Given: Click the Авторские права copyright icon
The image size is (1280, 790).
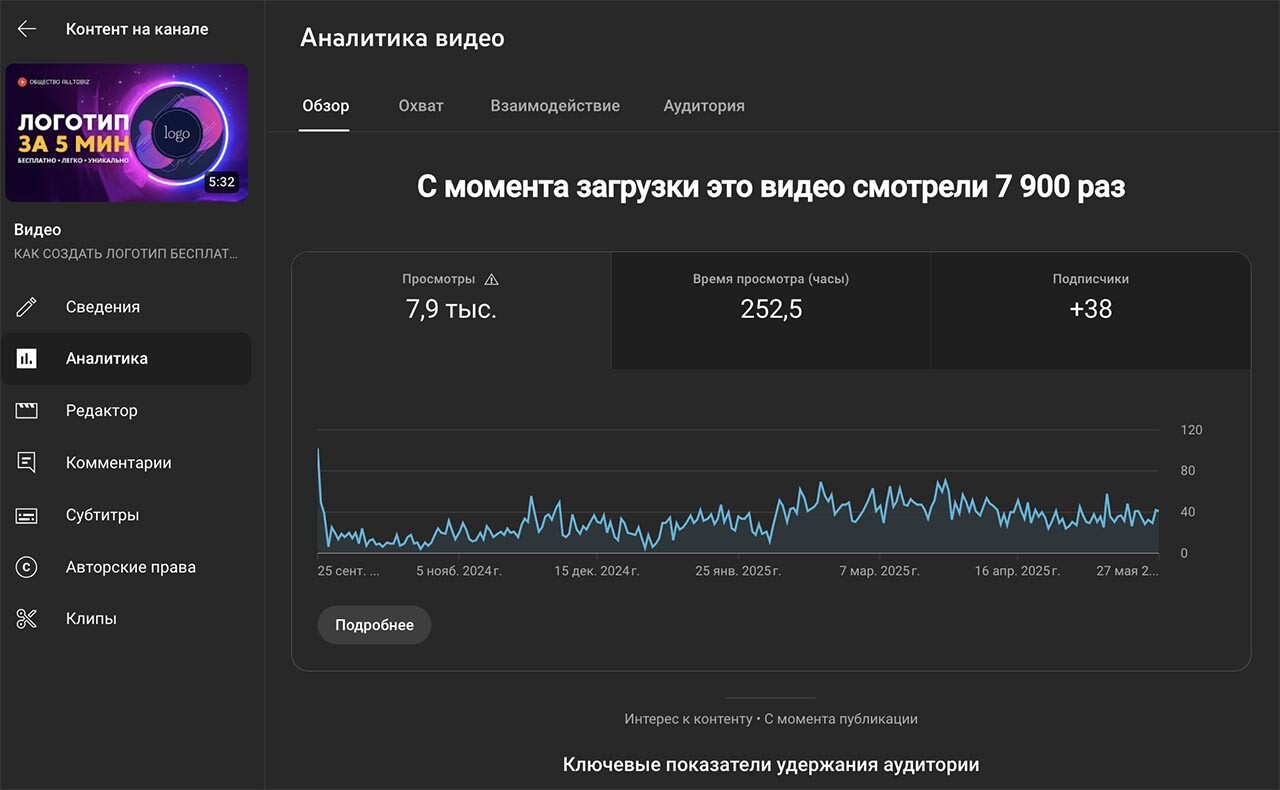Looking at the screenshot, I should coord(27,568).
